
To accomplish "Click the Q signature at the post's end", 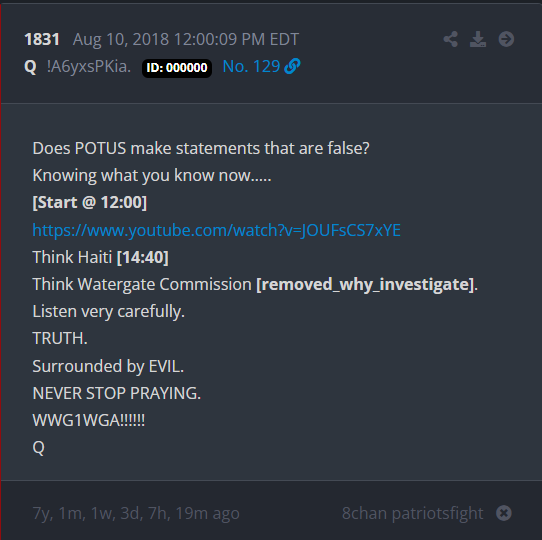I will (38, 448).
